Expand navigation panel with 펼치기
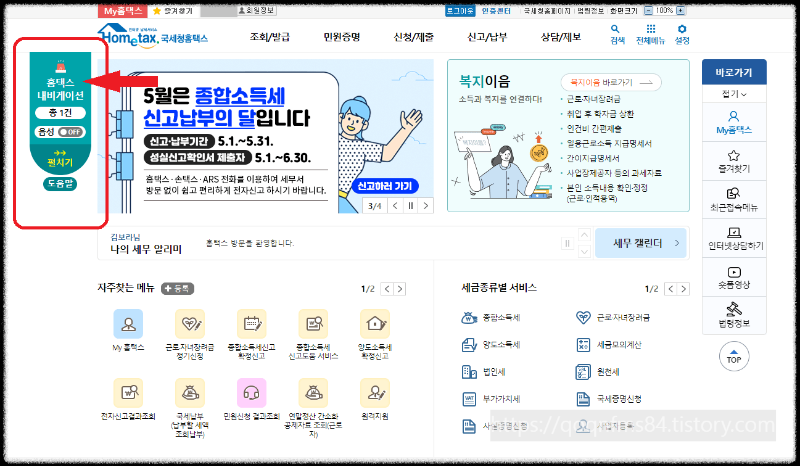The height and width of the screenshot is (466, 800). [60, 158]
